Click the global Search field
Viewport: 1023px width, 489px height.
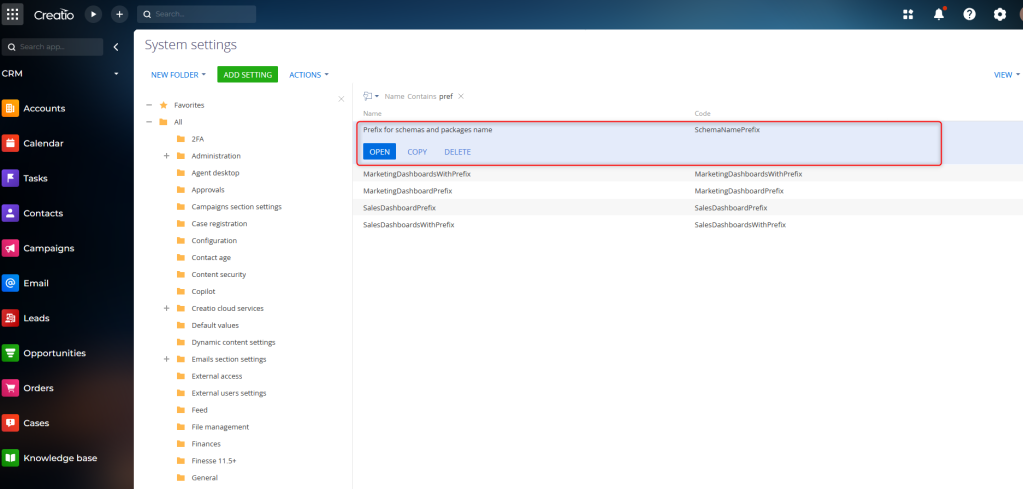coord(196,14)
